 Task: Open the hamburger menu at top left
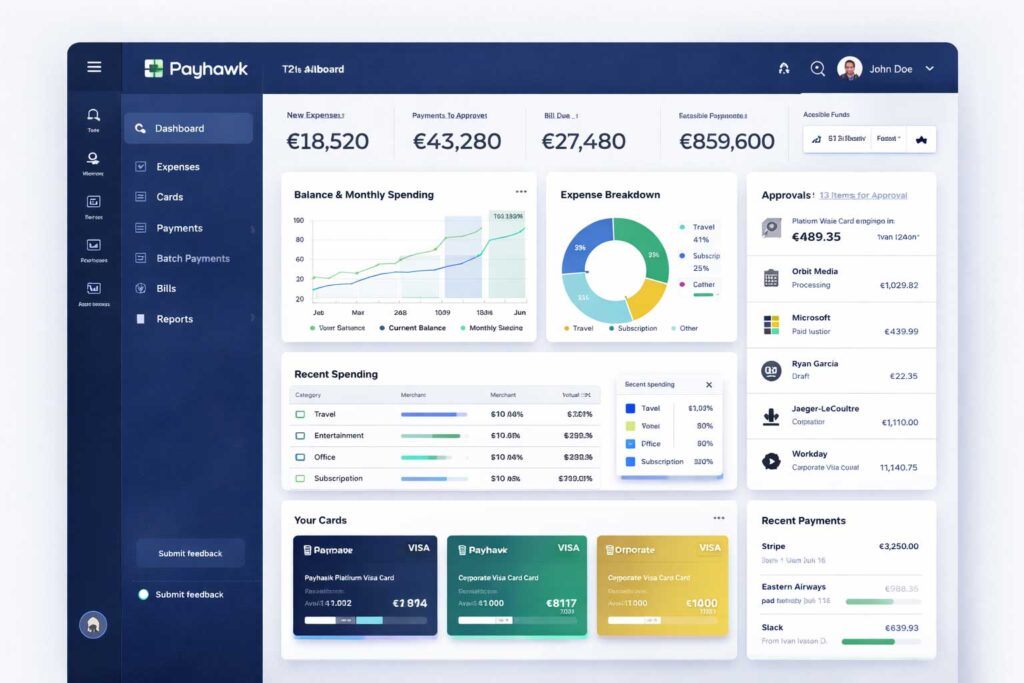point(94,66)
